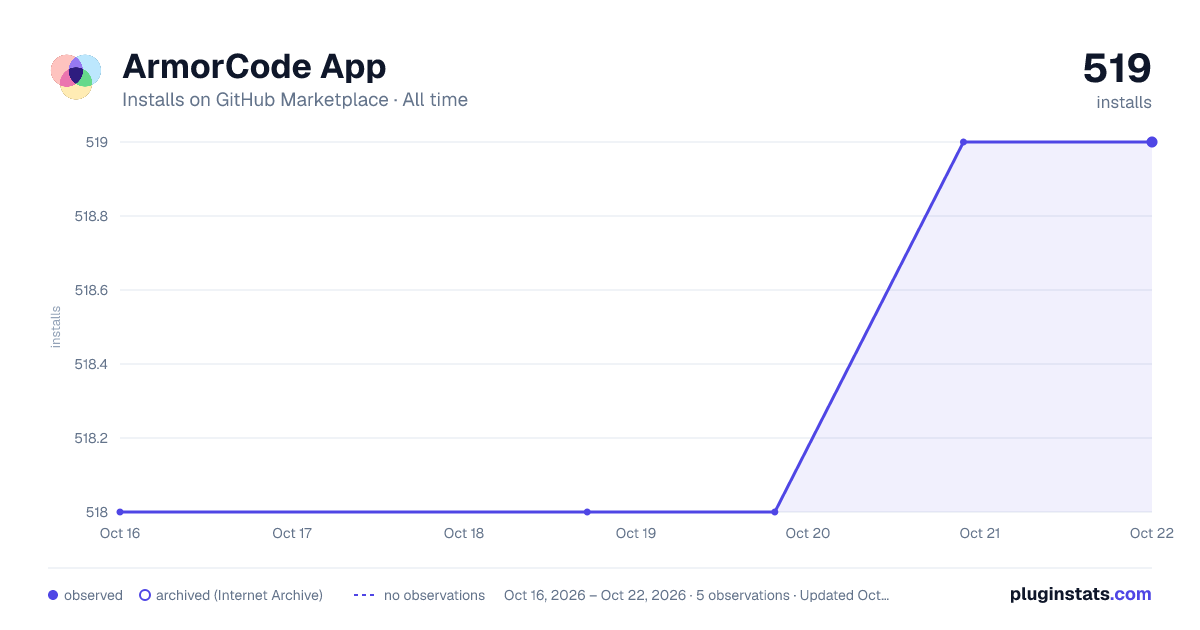Click the x-axis label Oct 21
This screenshot has height=630, width=1200.
[x=980, y=533]
